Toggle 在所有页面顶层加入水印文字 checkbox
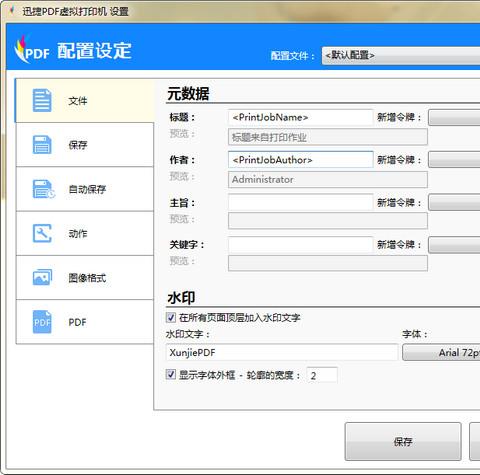The width and height of the screenshot is (480, 475). 171,317
